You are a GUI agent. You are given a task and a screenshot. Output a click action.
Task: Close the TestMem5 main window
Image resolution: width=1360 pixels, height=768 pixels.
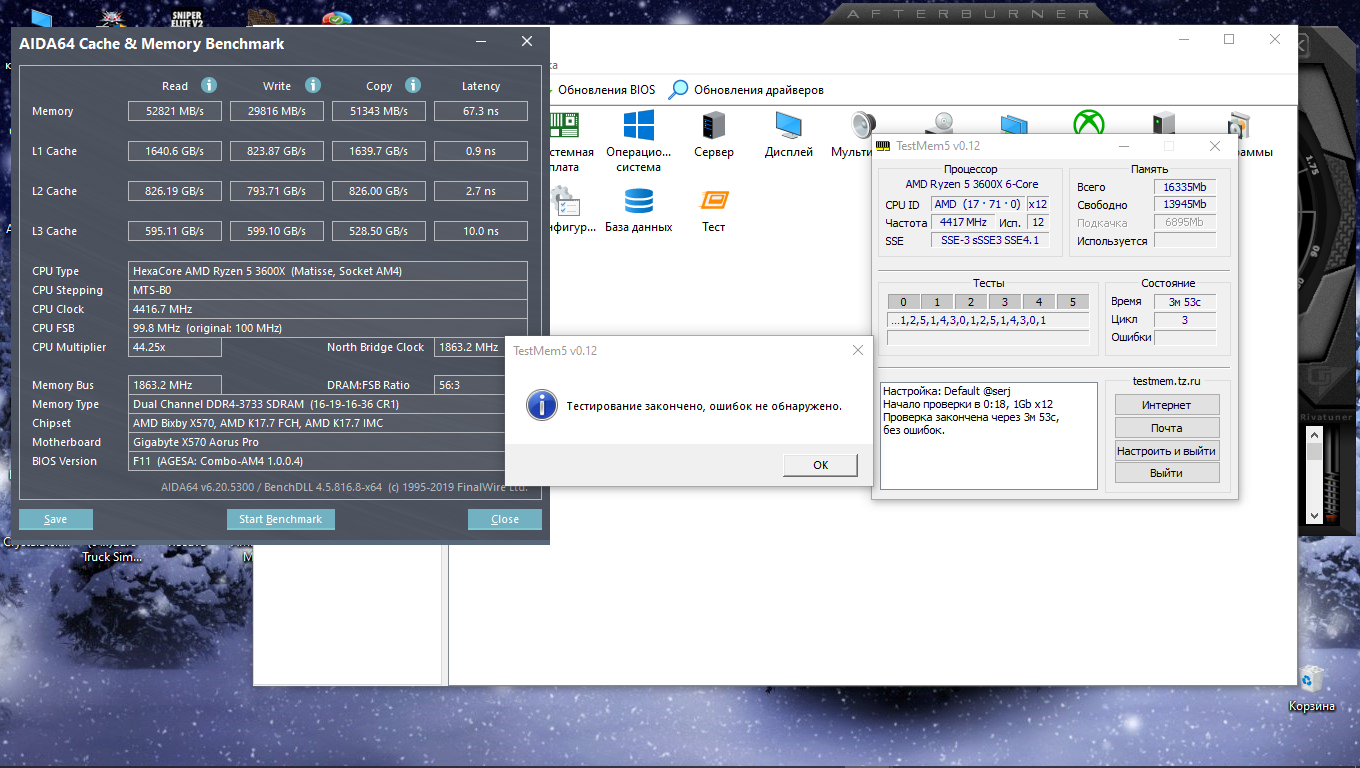click(1215, 146)
